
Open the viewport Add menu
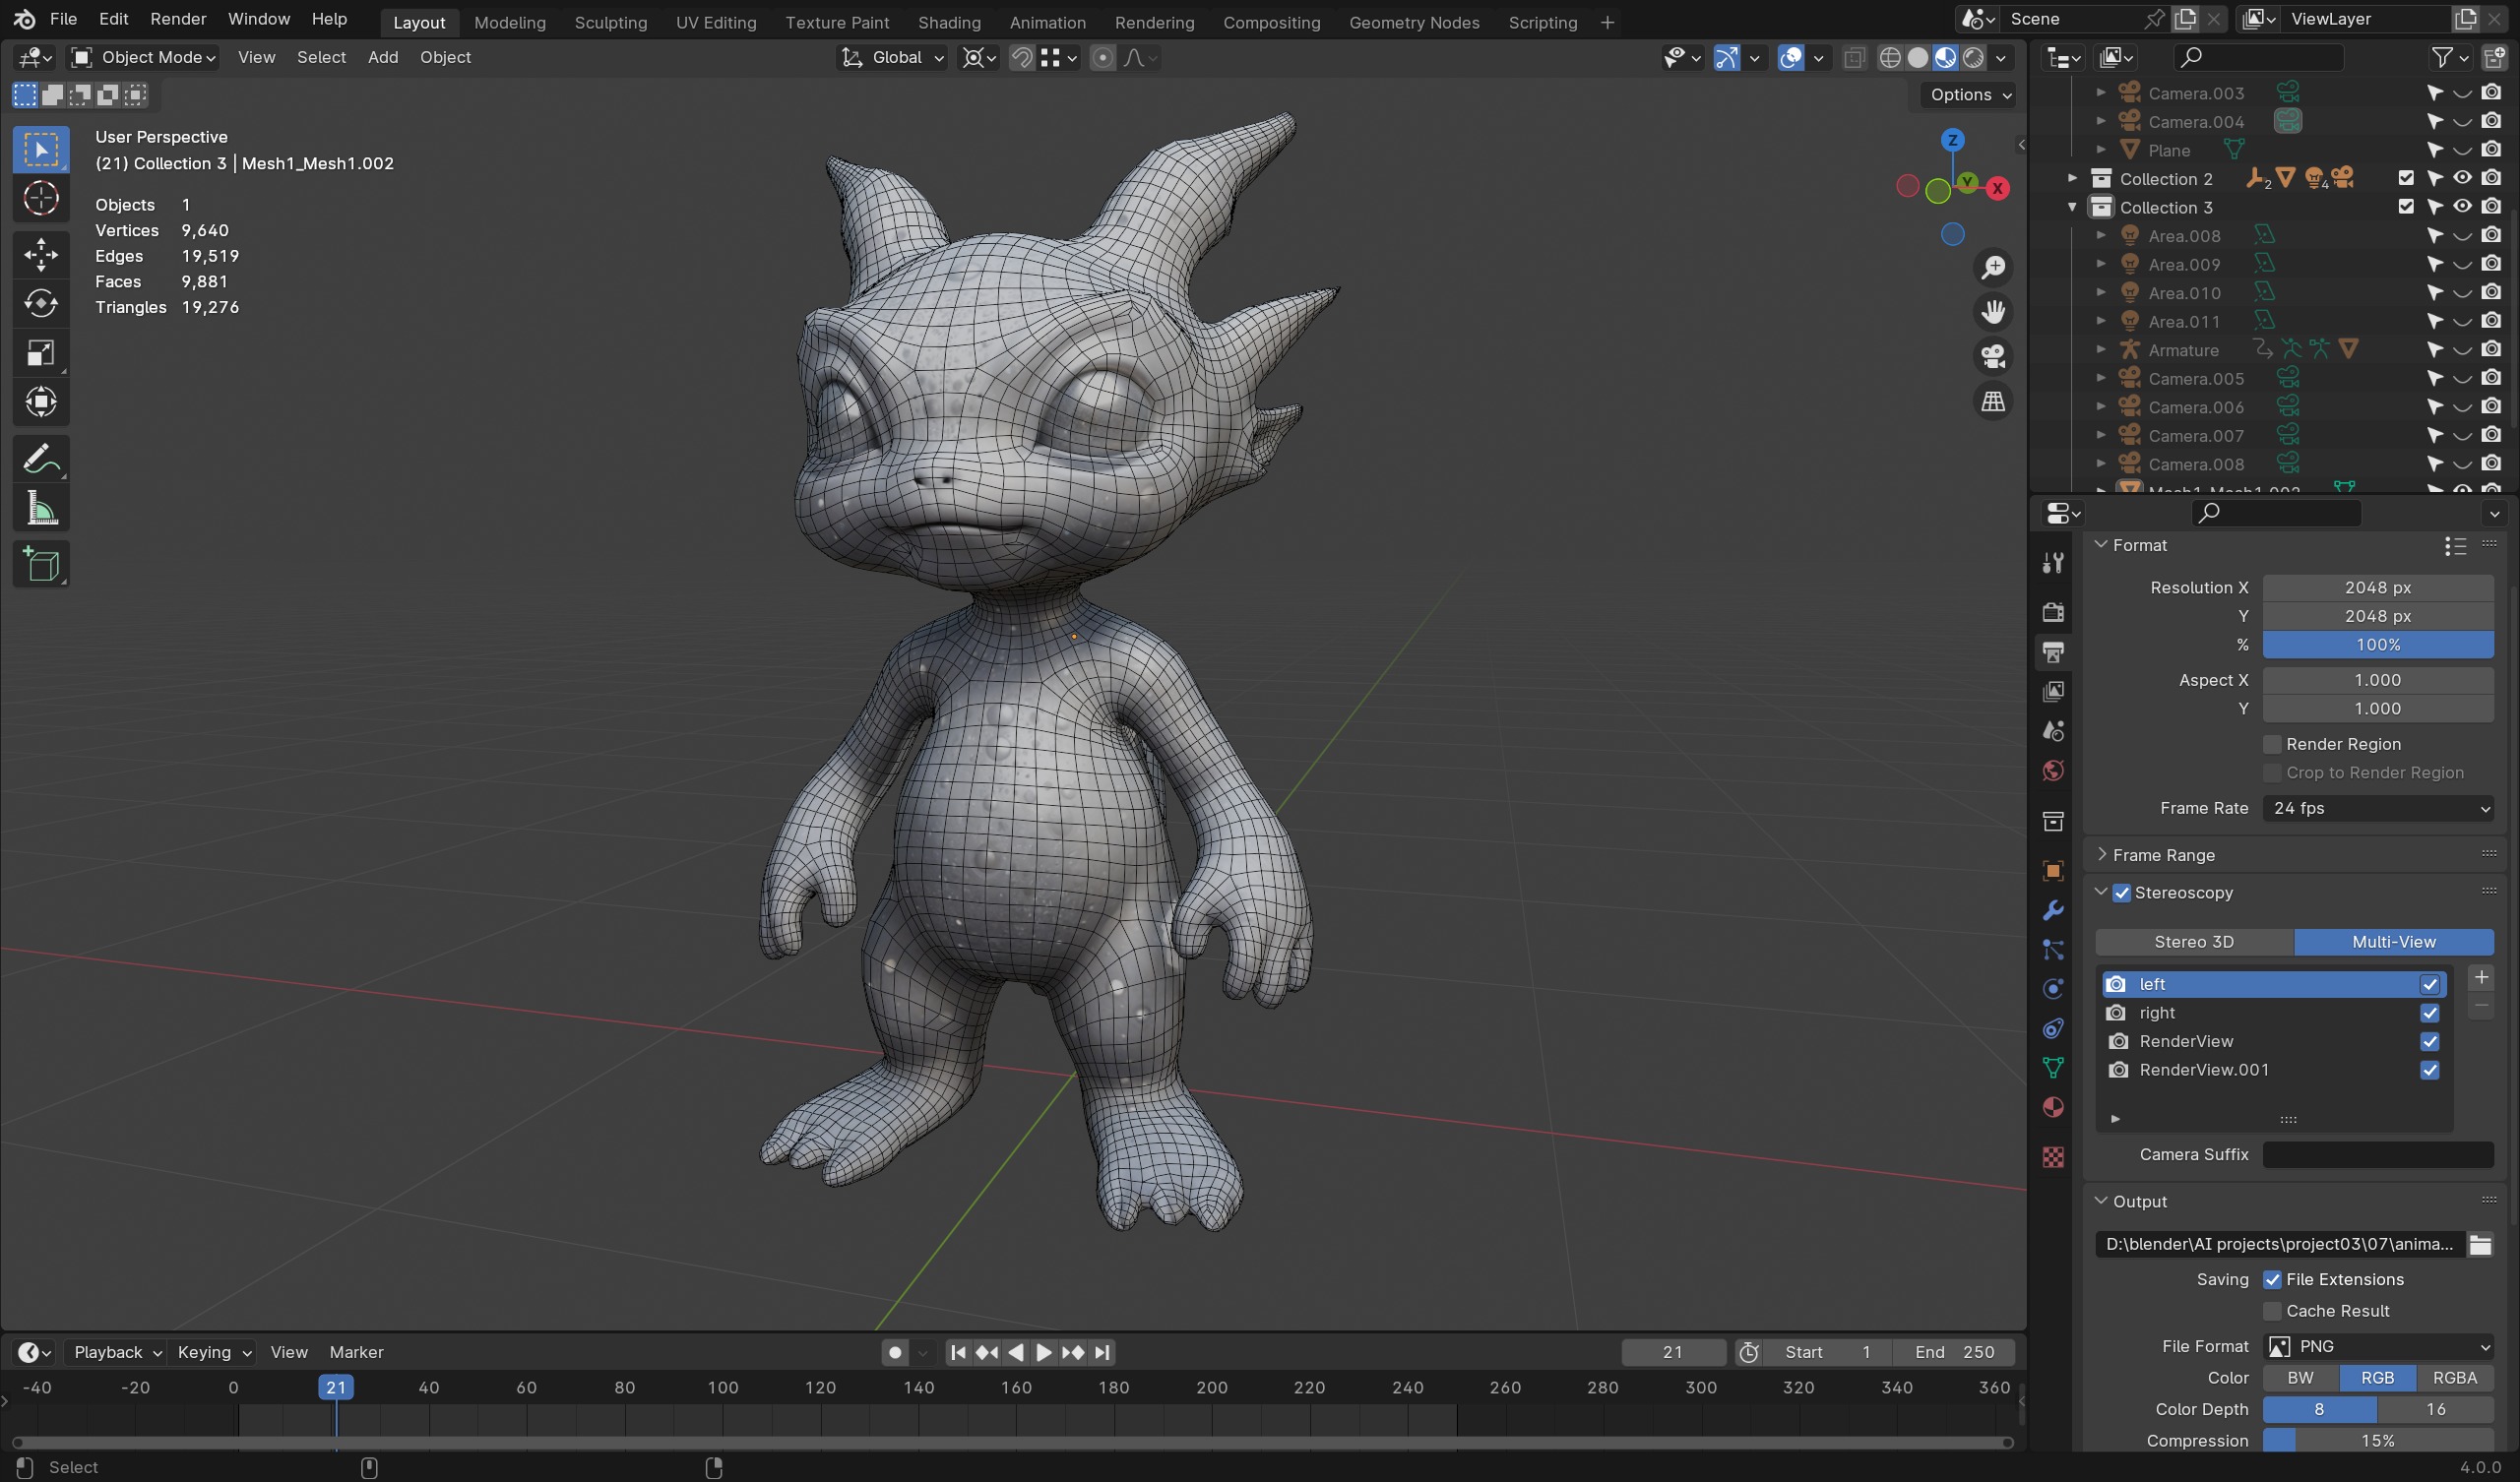pos(383,58)
